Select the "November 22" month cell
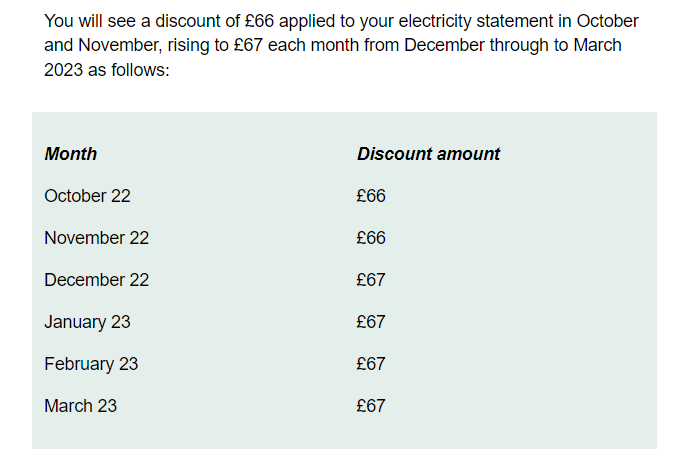The height and width of the screenshot is (464, 687). pyautogui.click(x=96, y=238)
